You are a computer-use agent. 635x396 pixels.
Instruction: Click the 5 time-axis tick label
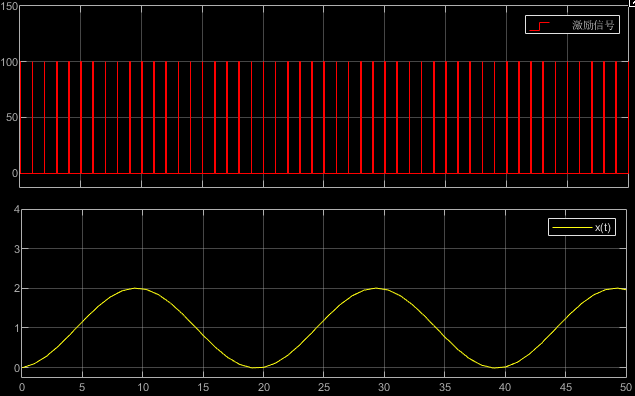[x=82, y=387]
